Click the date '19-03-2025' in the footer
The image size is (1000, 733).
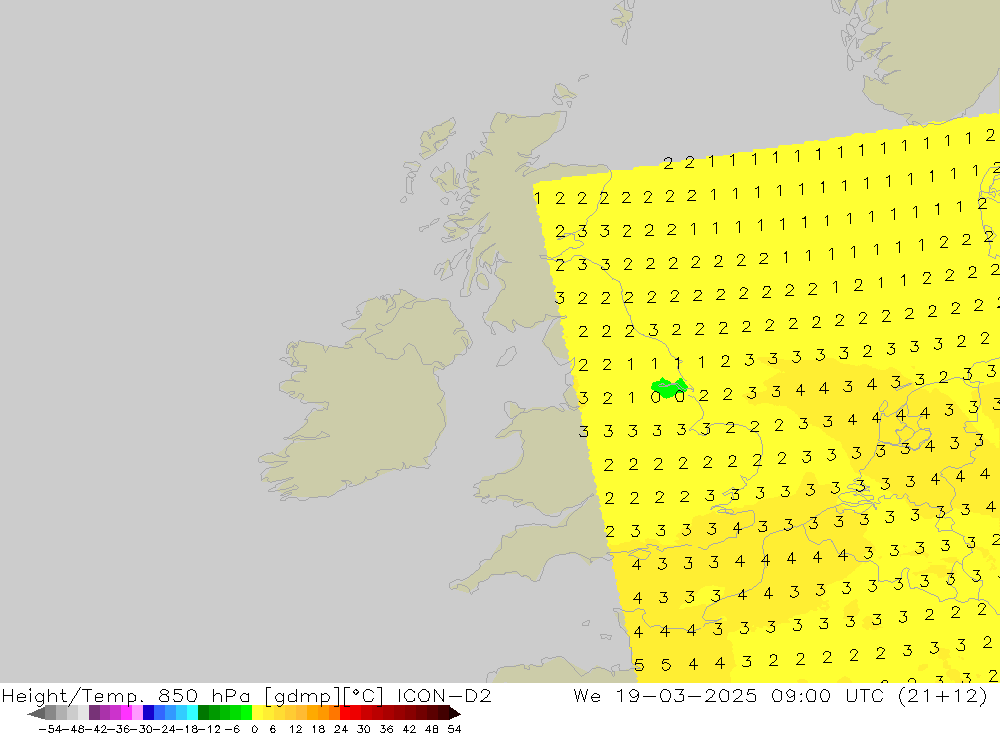(686, 695)
